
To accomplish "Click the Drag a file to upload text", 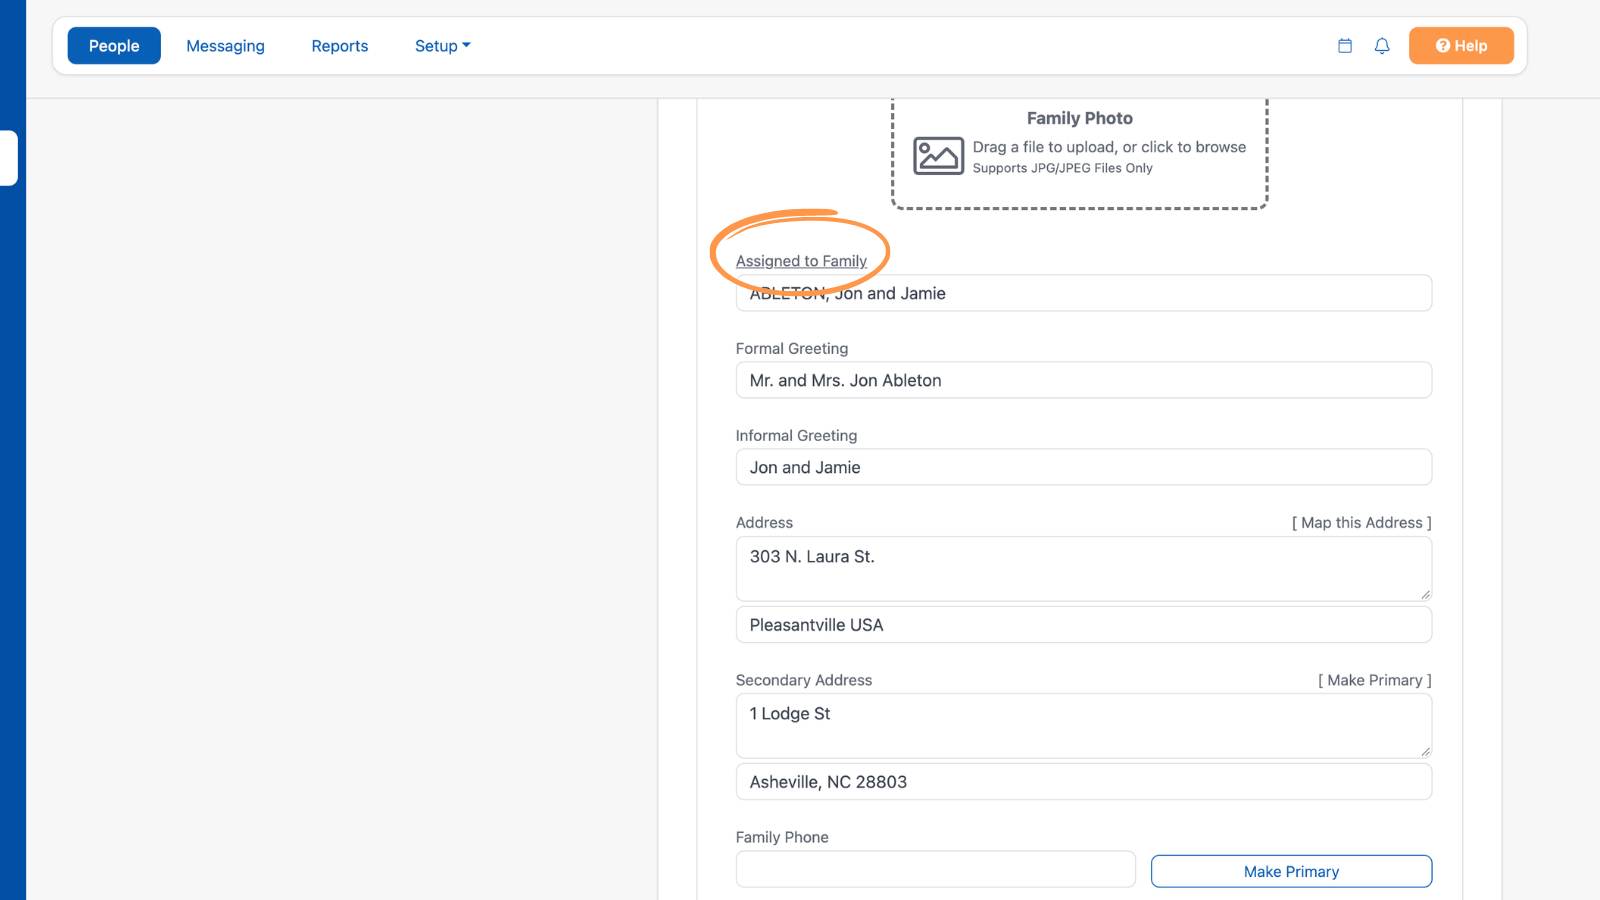I will (x=1109, y=147).
